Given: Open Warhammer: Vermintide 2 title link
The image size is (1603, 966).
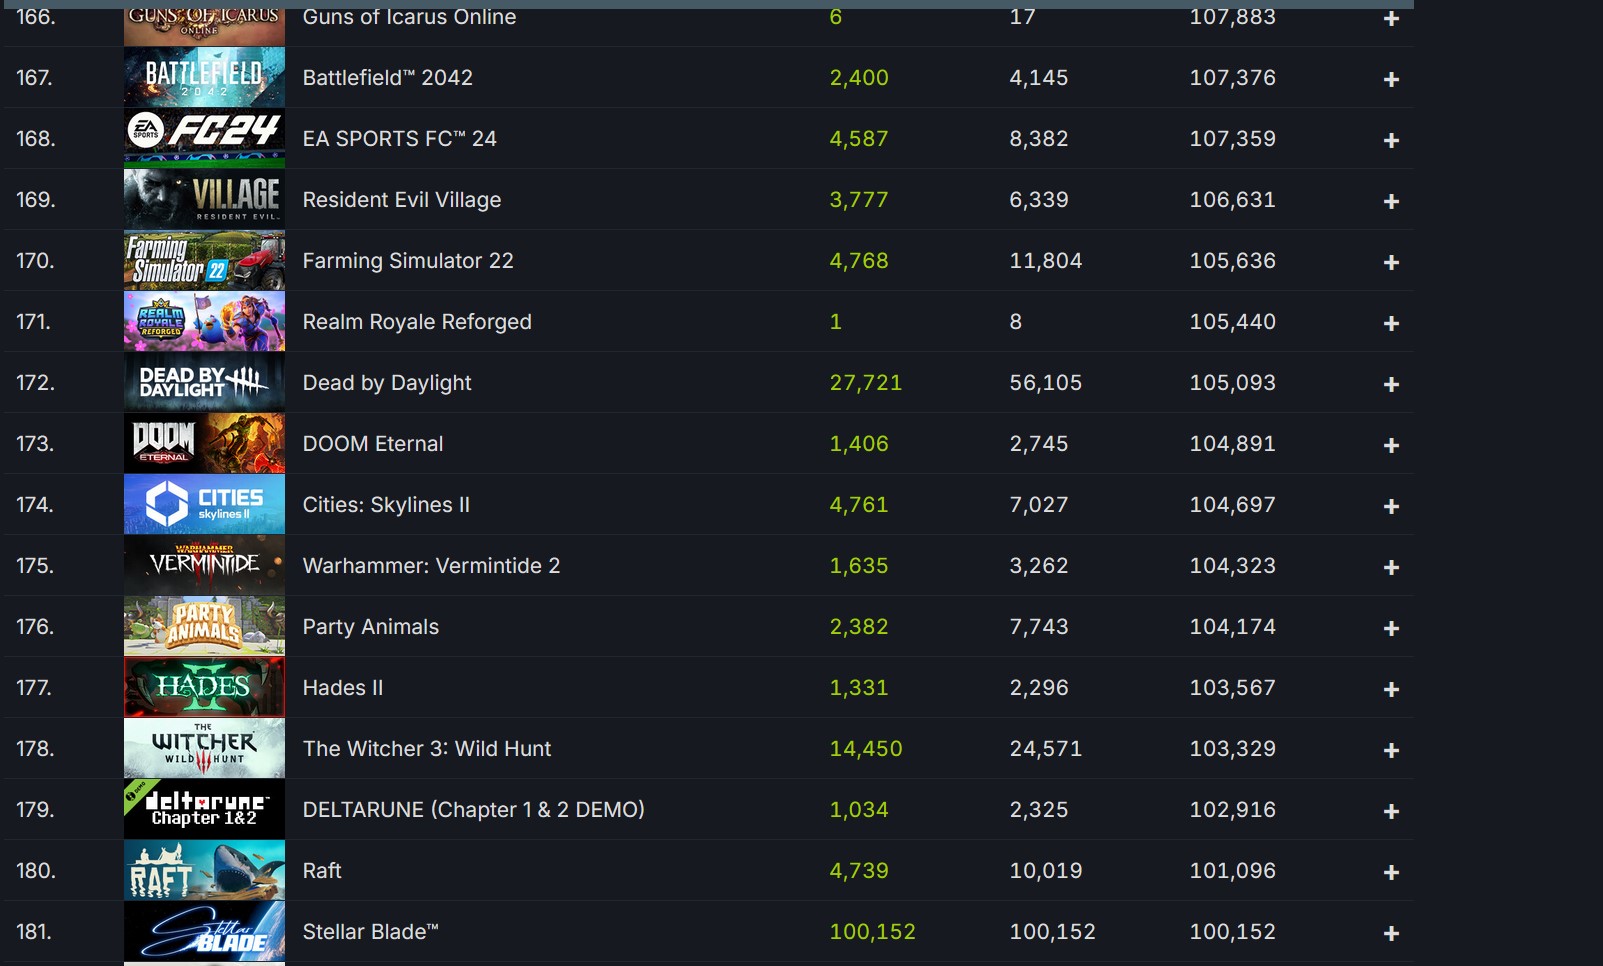Looking at the screenshot, I should coord(431,565).
